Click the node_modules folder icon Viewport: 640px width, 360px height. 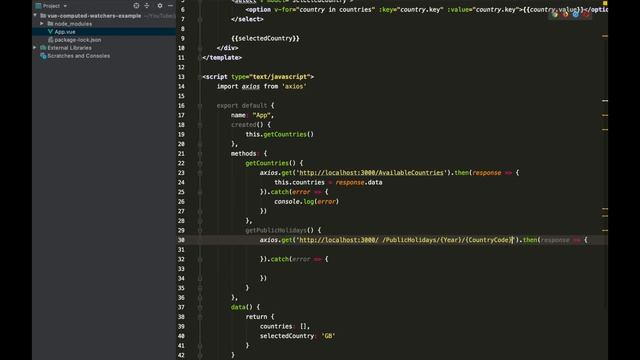[50, 24]
